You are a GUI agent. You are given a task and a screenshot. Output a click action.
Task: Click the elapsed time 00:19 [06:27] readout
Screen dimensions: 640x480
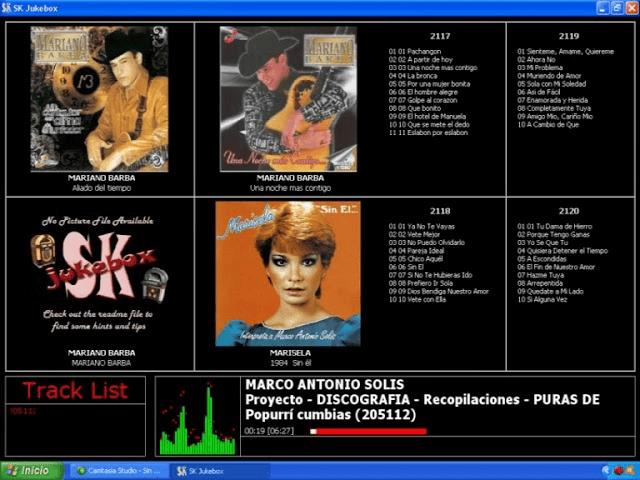269,431
